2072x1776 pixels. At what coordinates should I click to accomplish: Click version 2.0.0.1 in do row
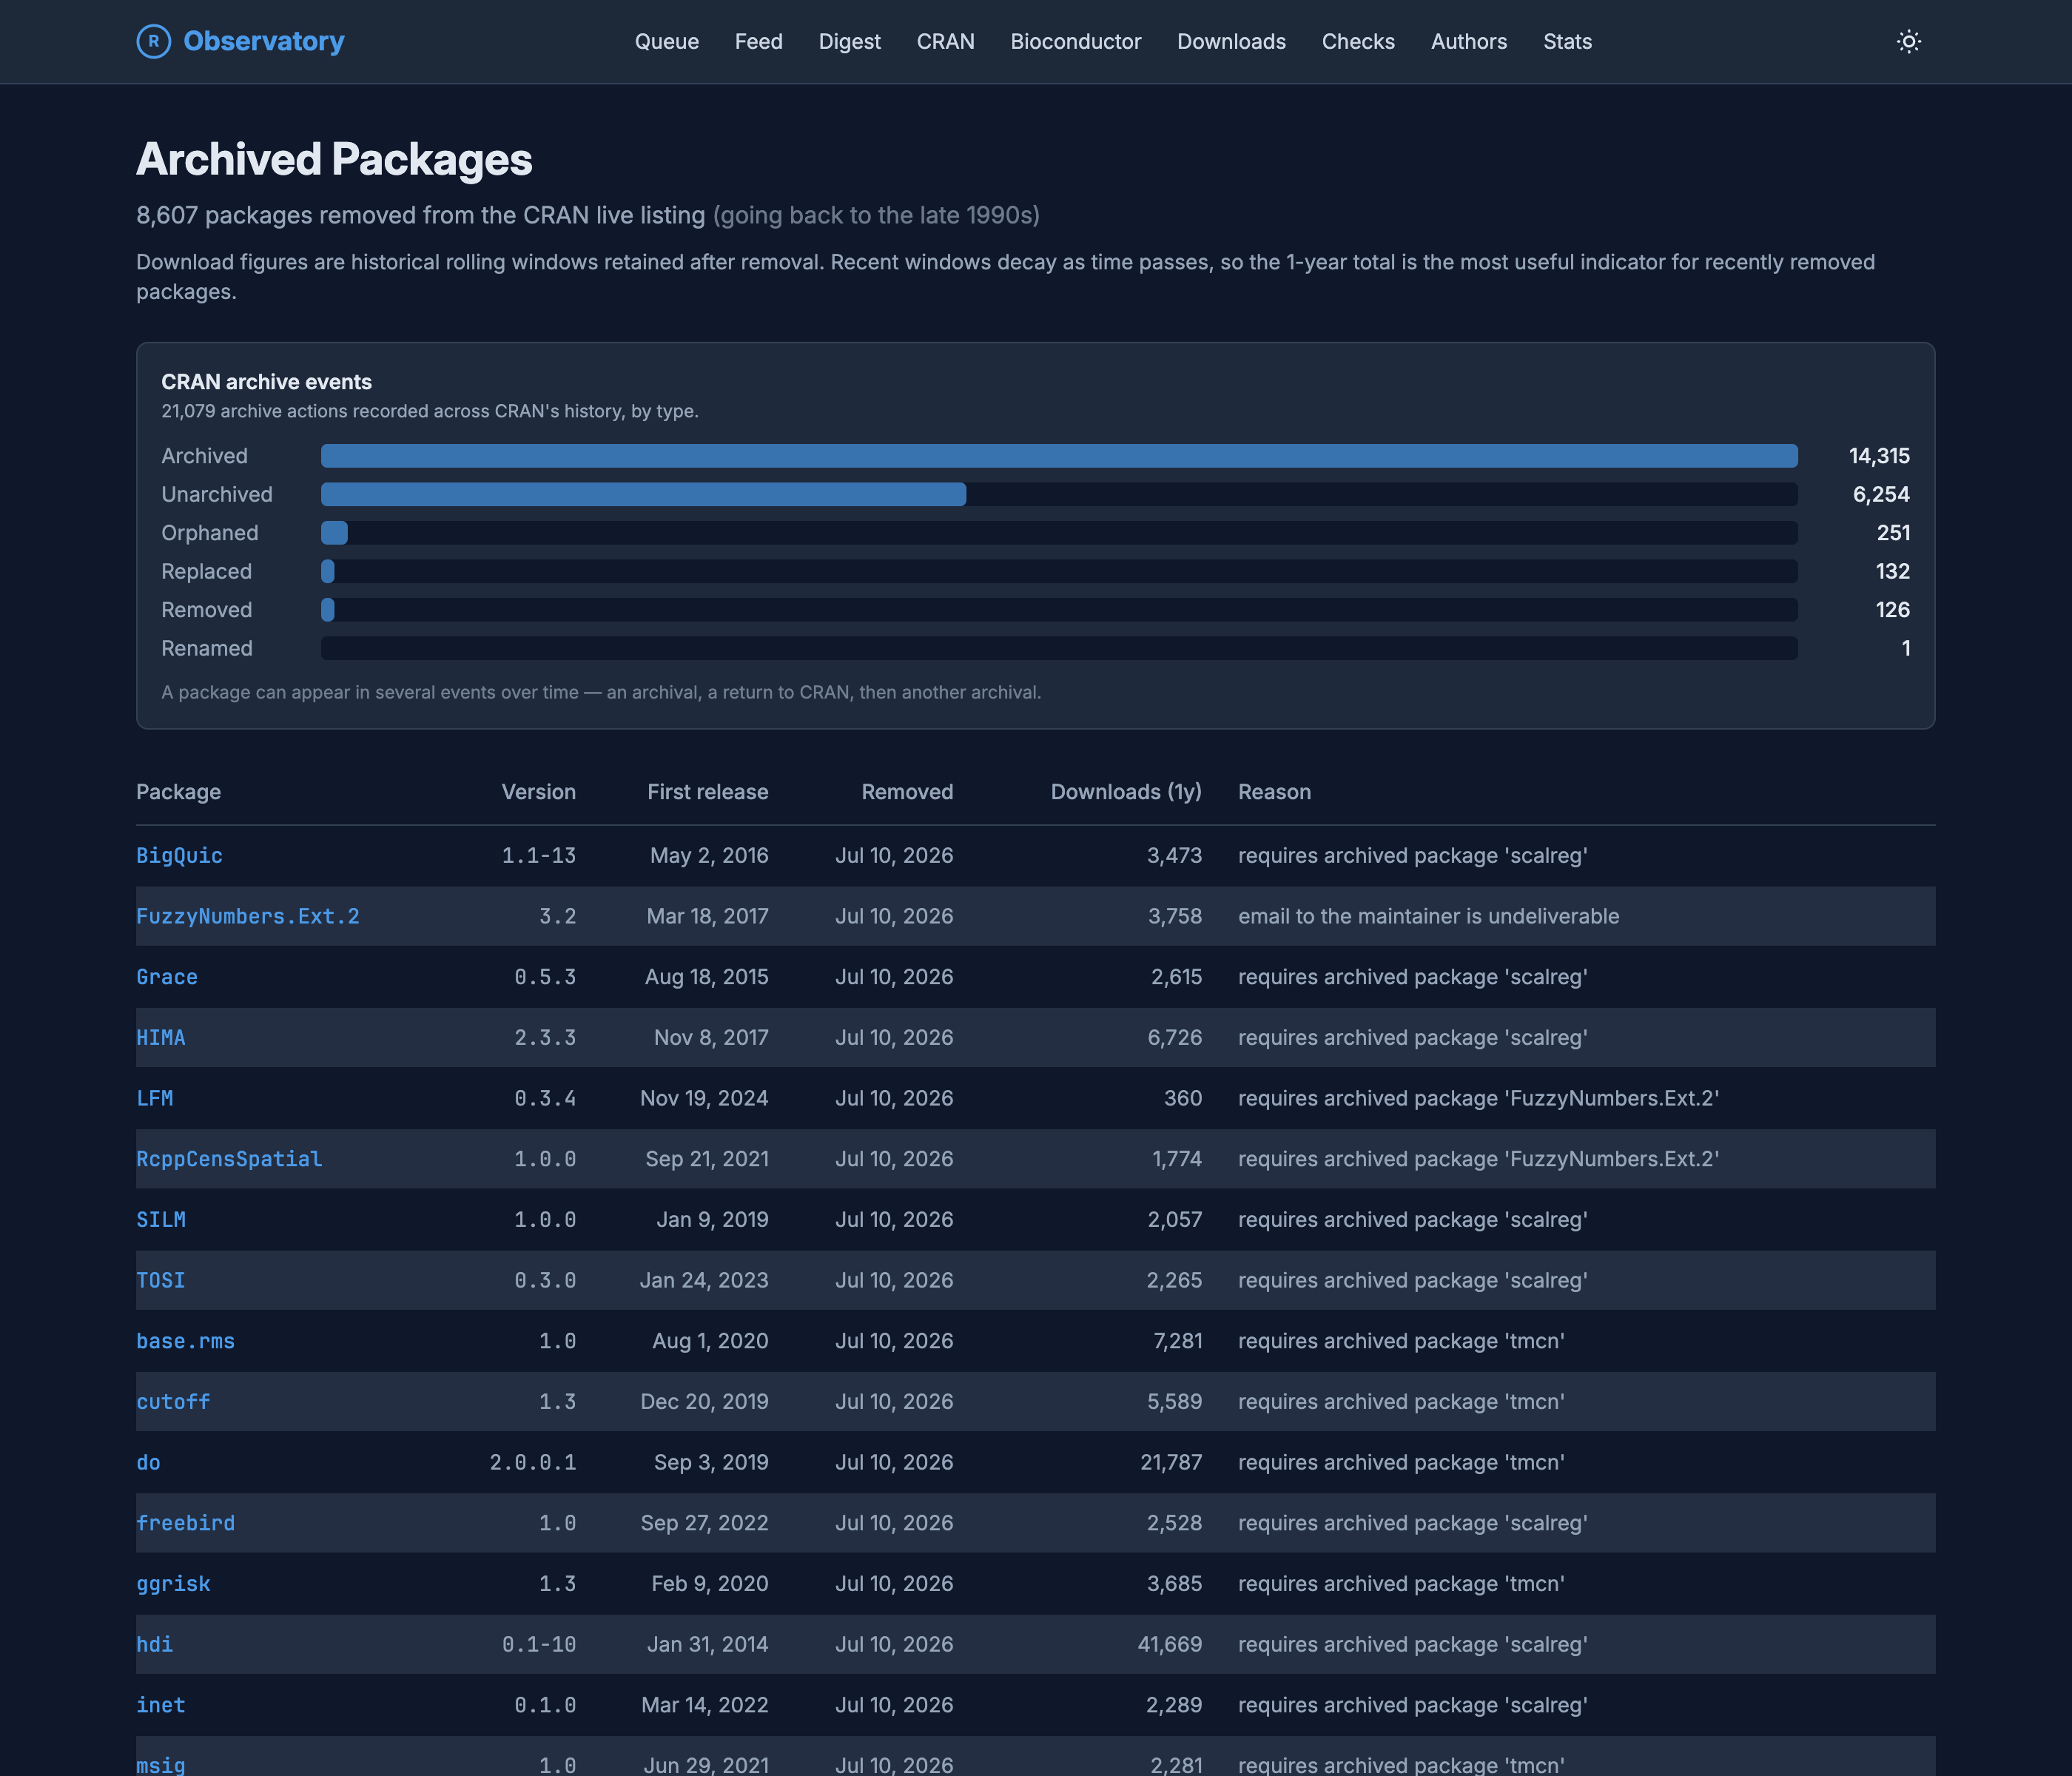[532, 1462]
